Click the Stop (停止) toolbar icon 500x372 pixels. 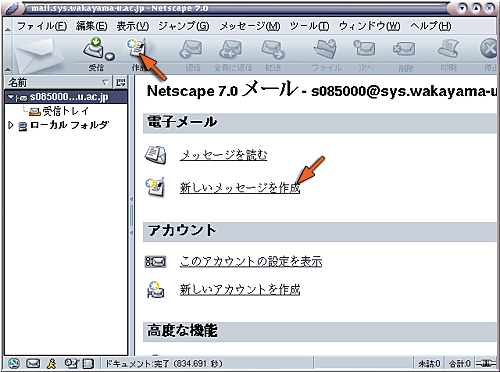(489, 49)
